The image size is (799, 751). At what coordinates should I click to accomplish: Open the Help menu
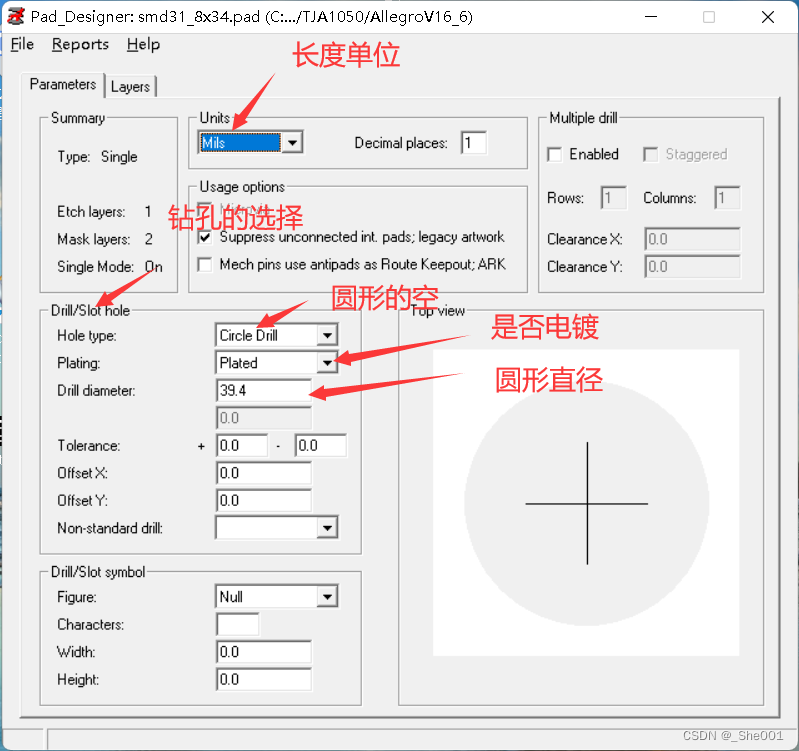pos(143,44)
